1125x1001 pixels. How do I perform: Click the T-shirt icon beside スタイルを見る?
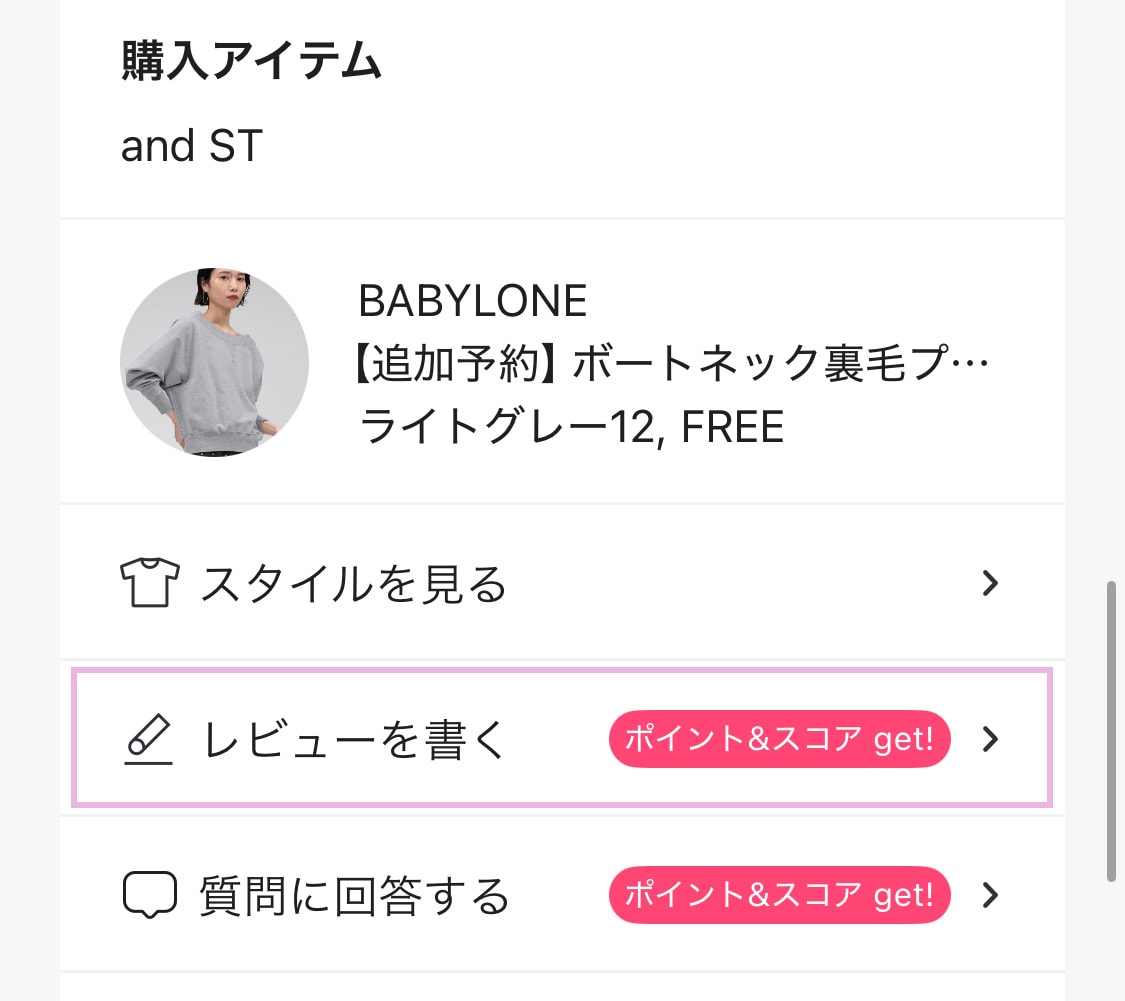coord(149,584)
